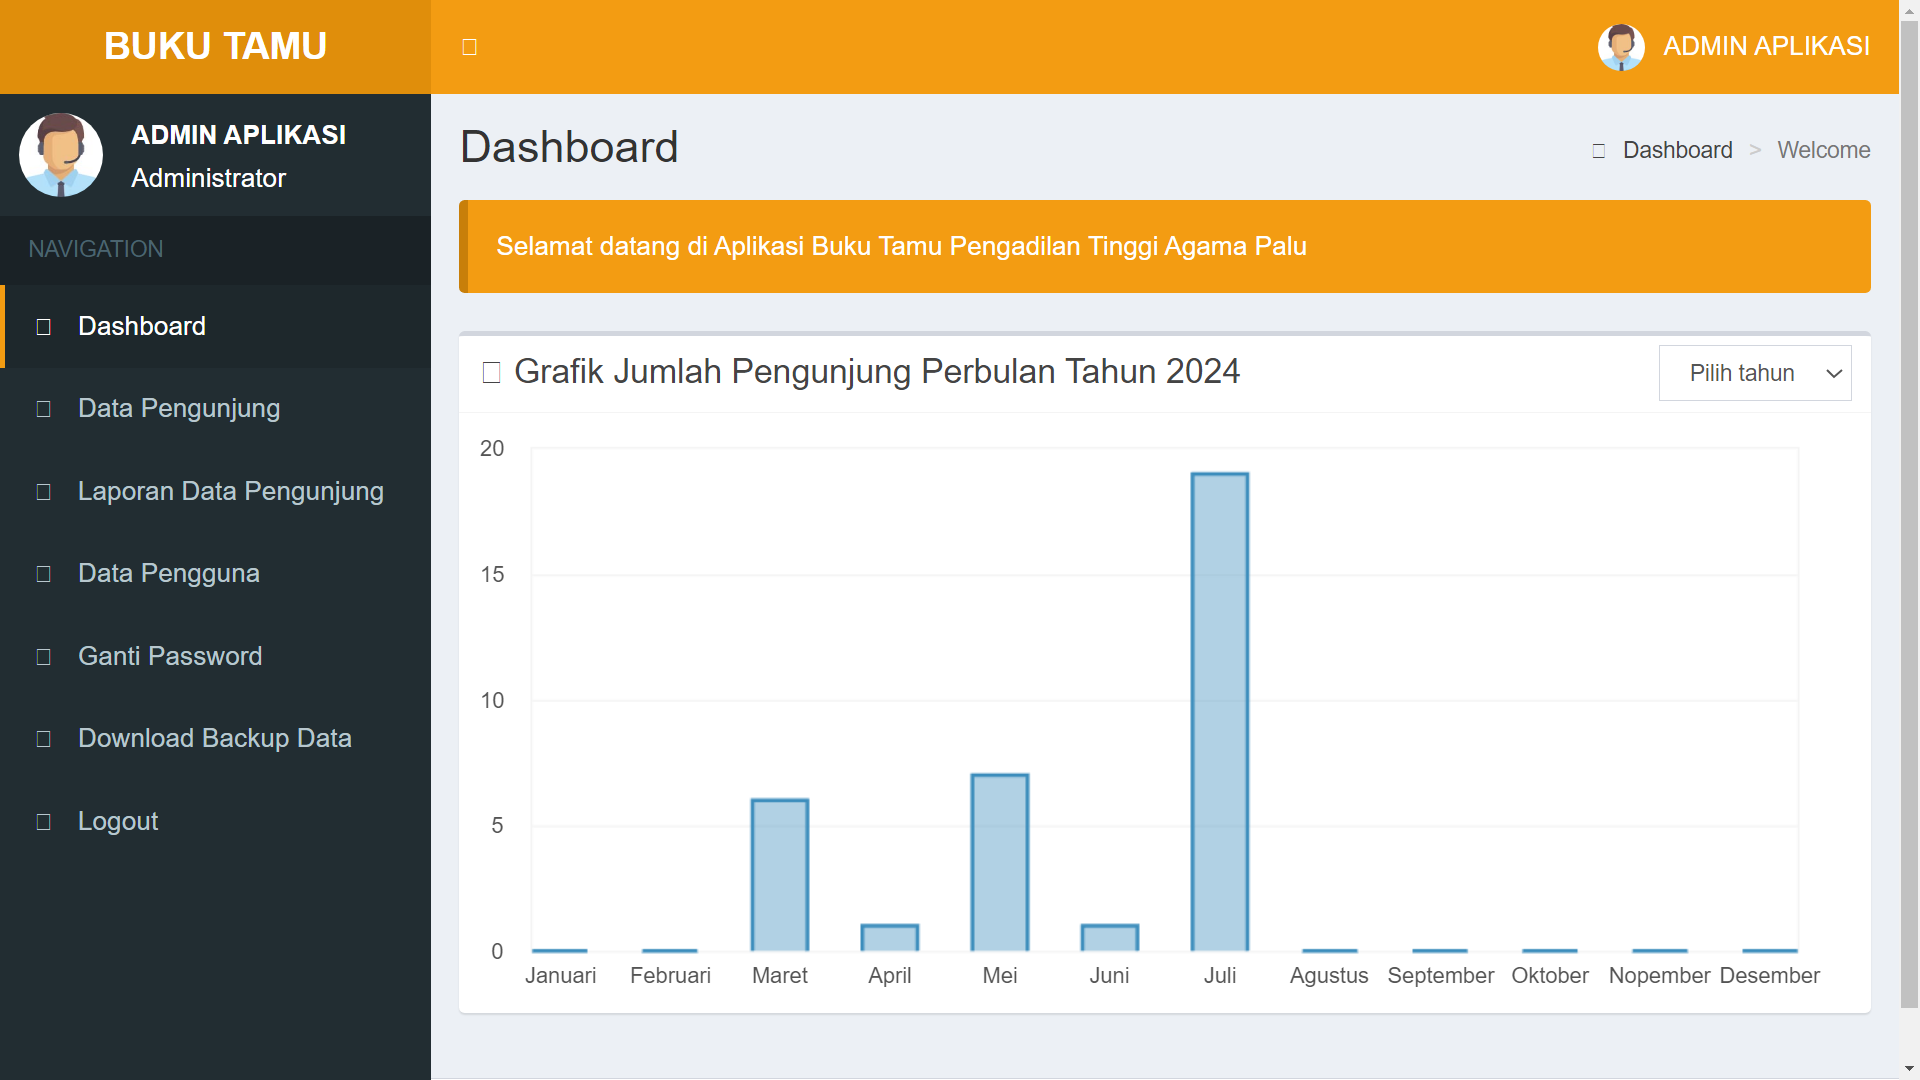The image size is (1920, 1080).
Task: Open ADMIN APLIKASI user menu in header
Action: [1765, 46]
